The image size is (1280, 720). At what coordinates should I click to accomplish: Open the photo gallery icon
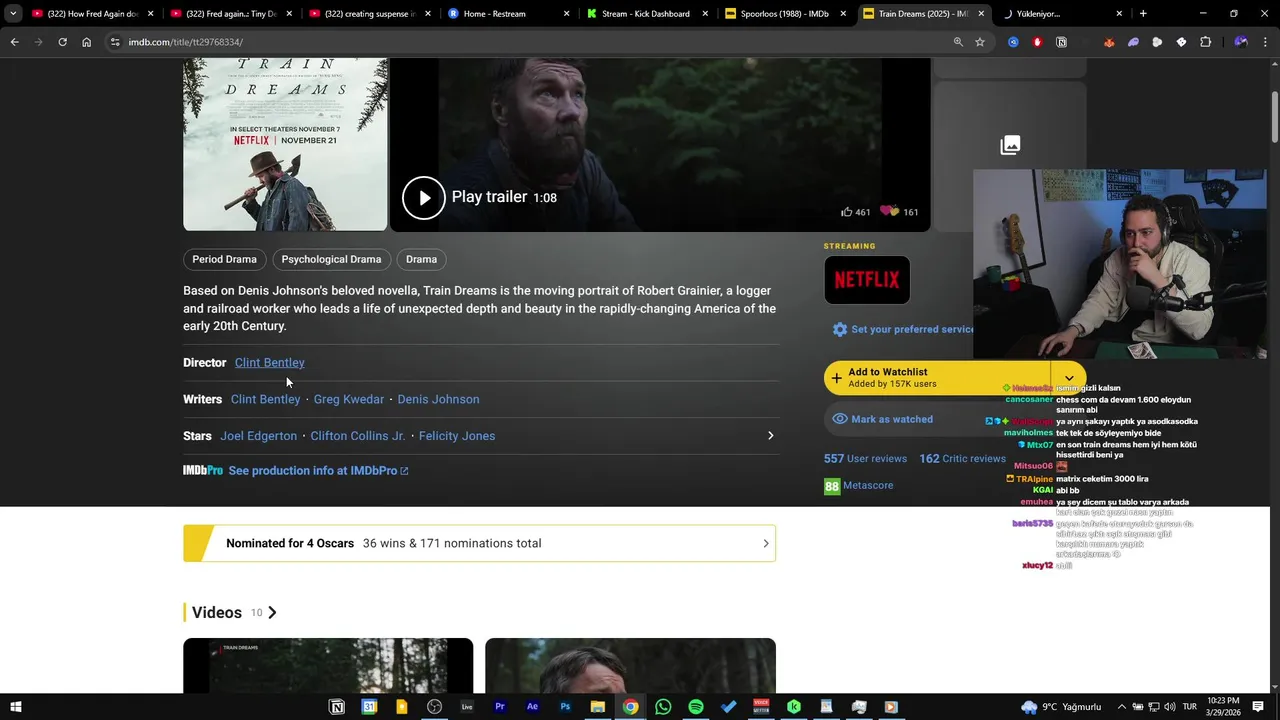[1010, 145]
